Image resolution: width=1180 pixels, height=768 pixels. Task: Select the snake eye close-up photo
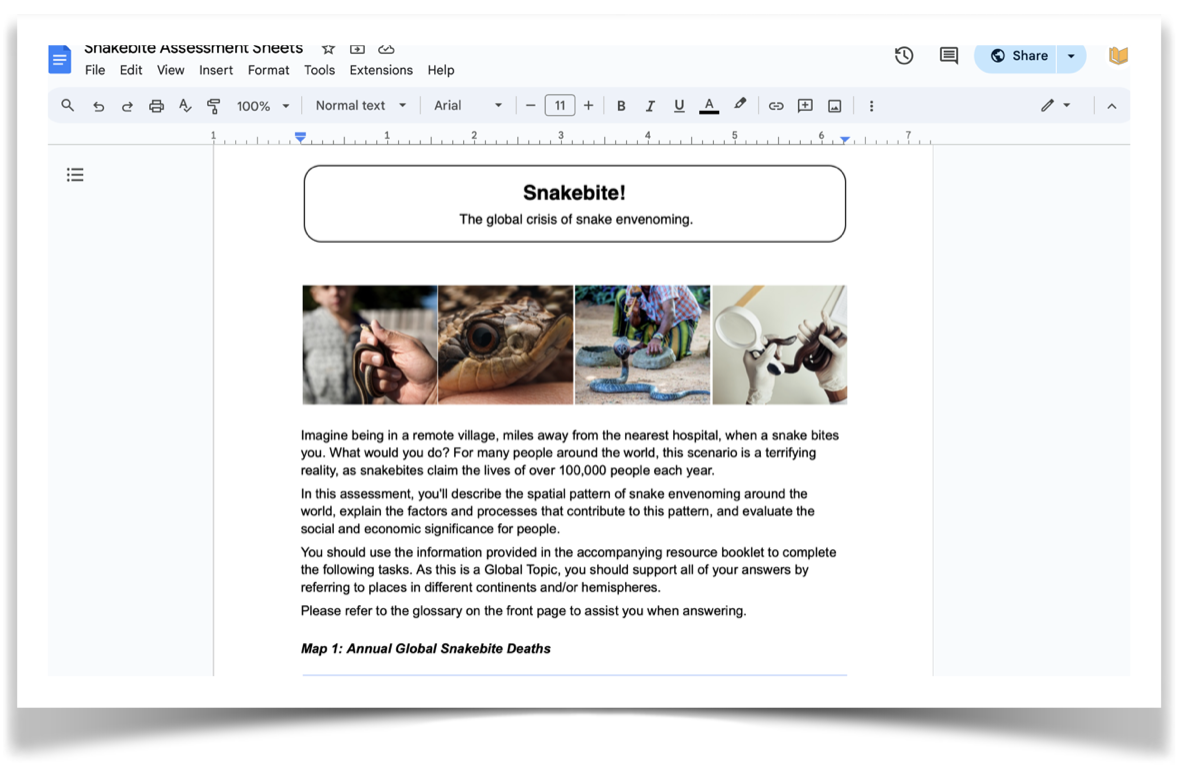(x=506, y=345)
